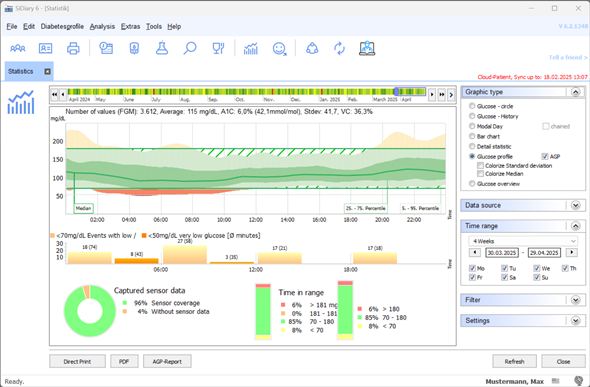Screen dimensions: 590x387
Task: Open the lab flask icon
Action: (162, 49)
